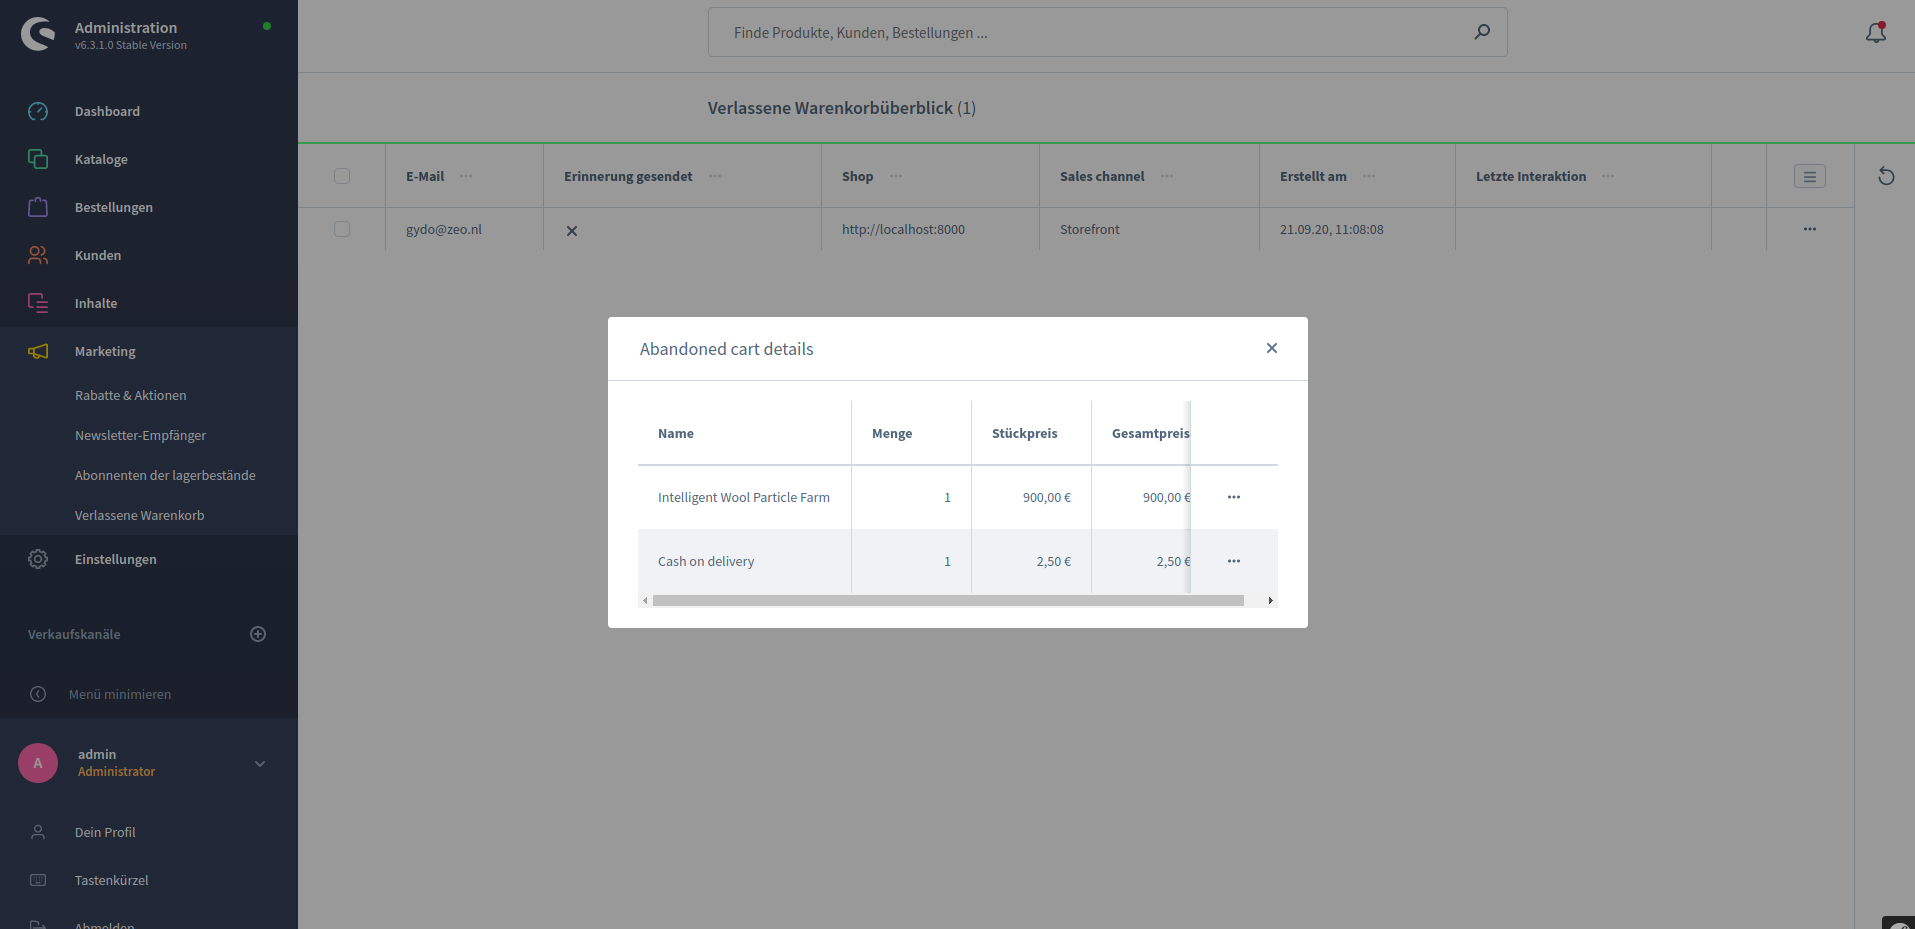Open context menu for gydo@zeo.nl row
1915x929 pixels.
(x=1810, y=229)
